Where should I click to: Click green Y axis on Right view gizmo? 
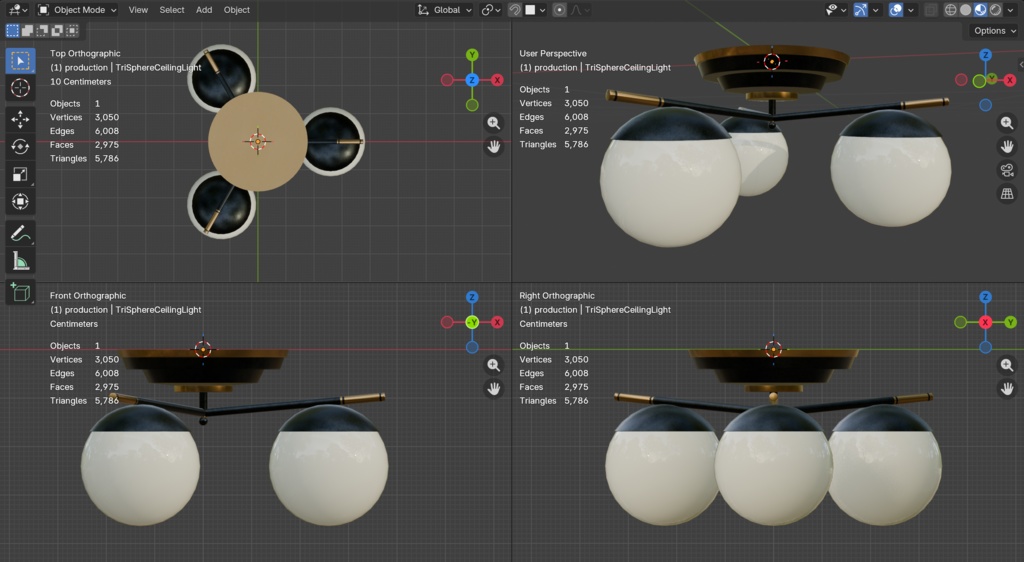pos(1010,322)
